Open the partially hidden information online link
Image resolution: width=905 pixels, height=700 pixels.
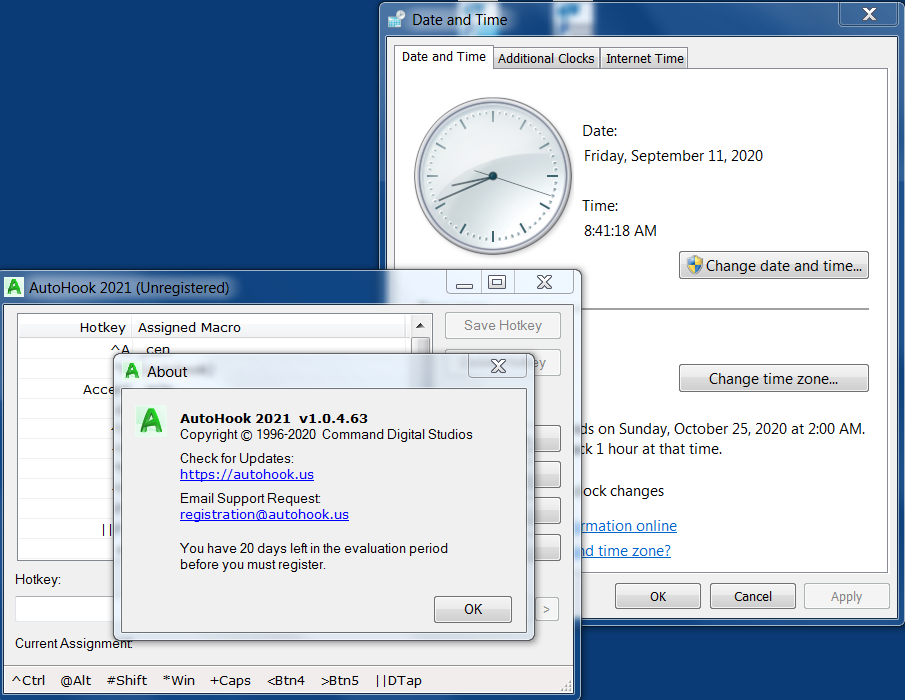pyautogui.click(x=628, y=526)
